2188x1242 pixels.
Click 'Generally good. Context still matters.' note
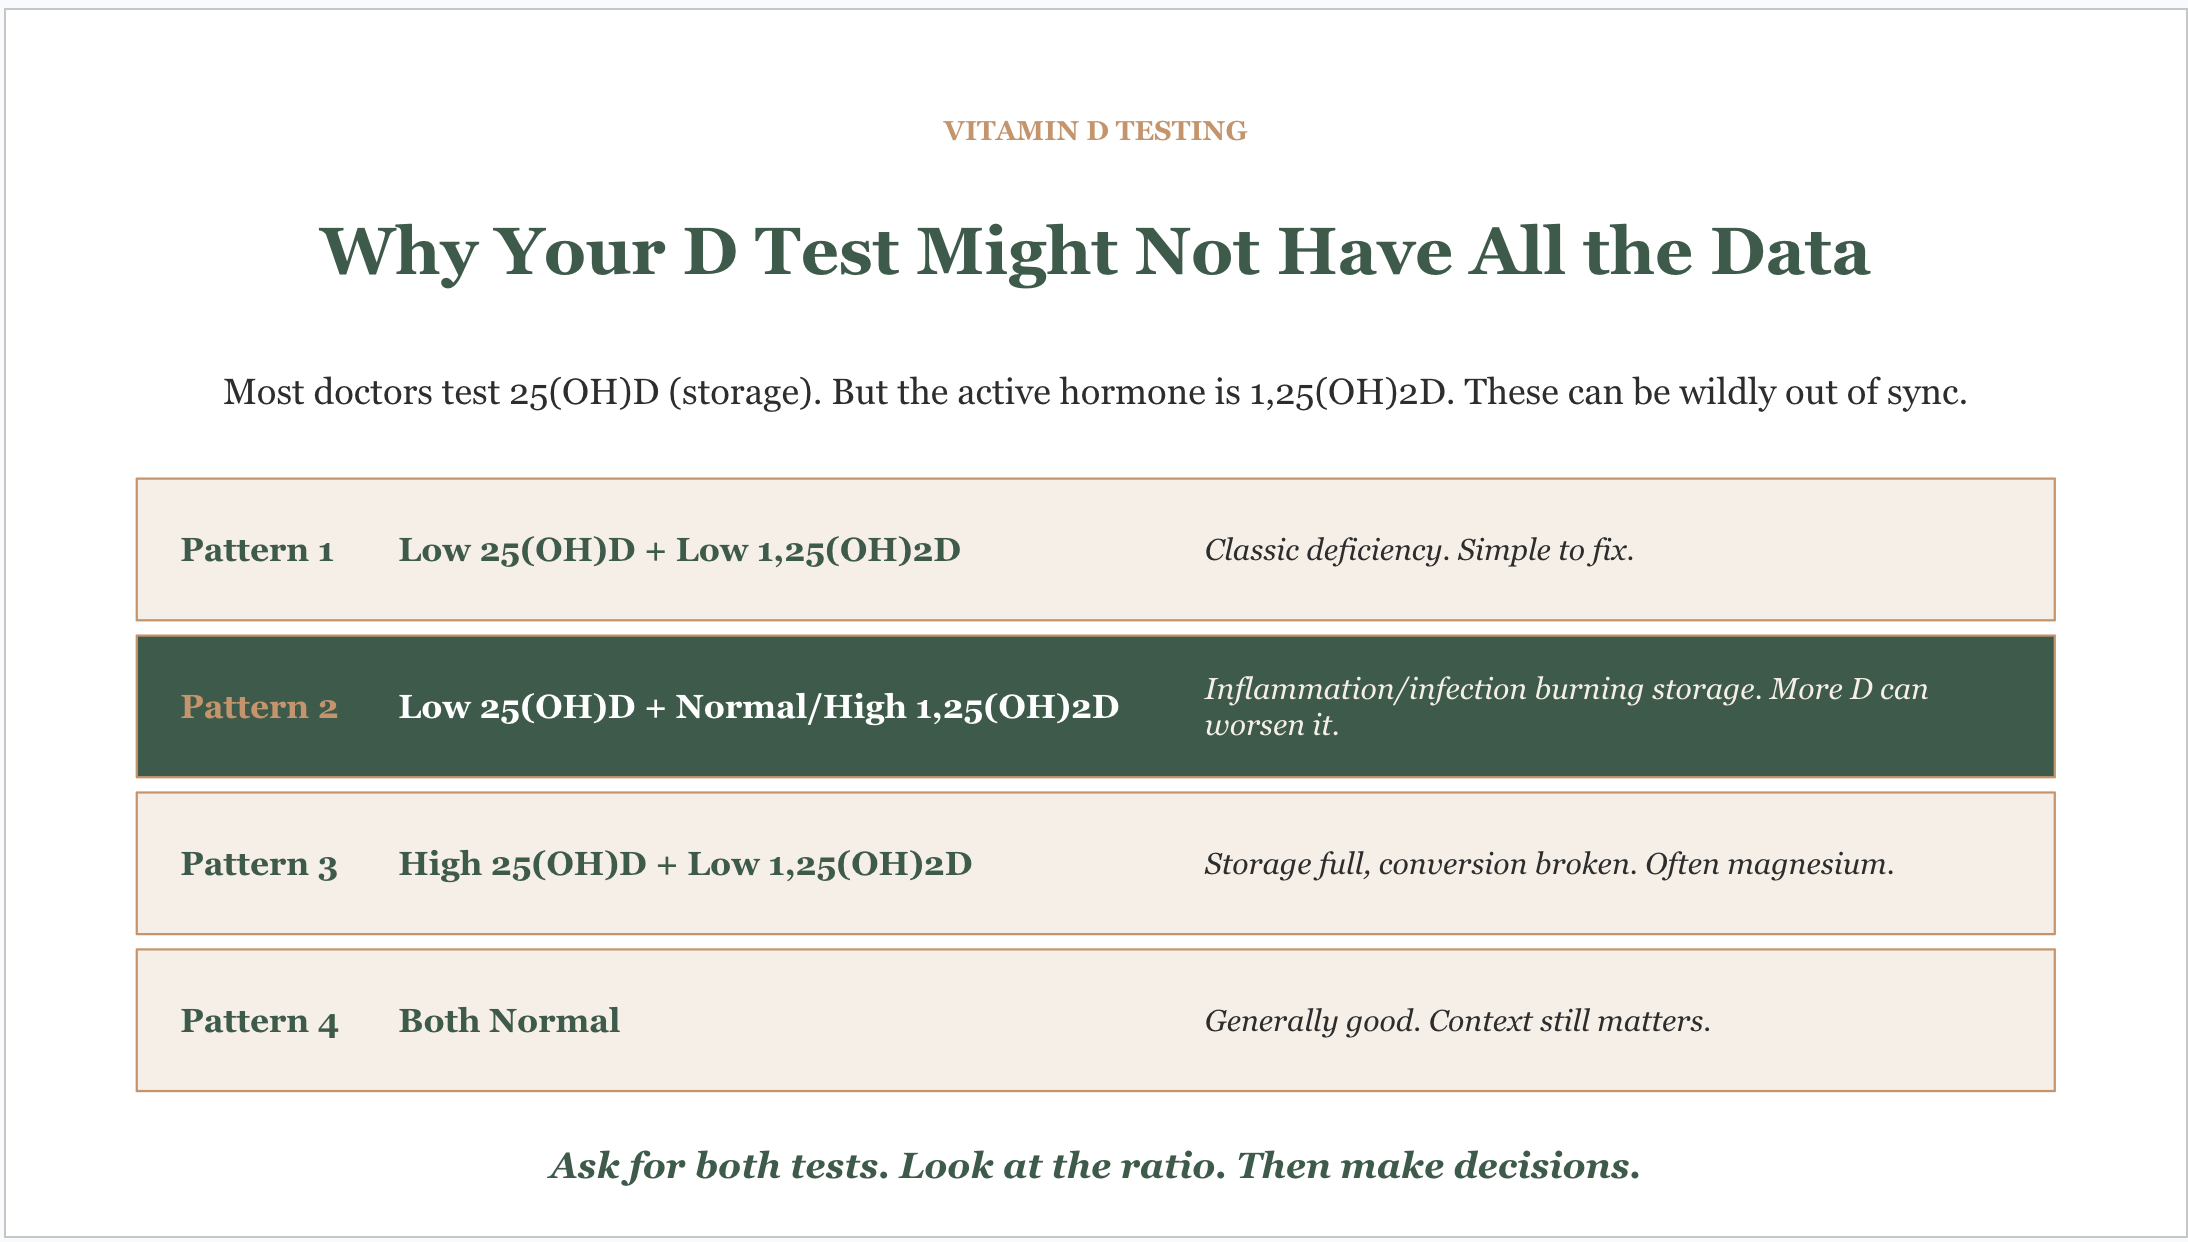click(1458, 1021)
